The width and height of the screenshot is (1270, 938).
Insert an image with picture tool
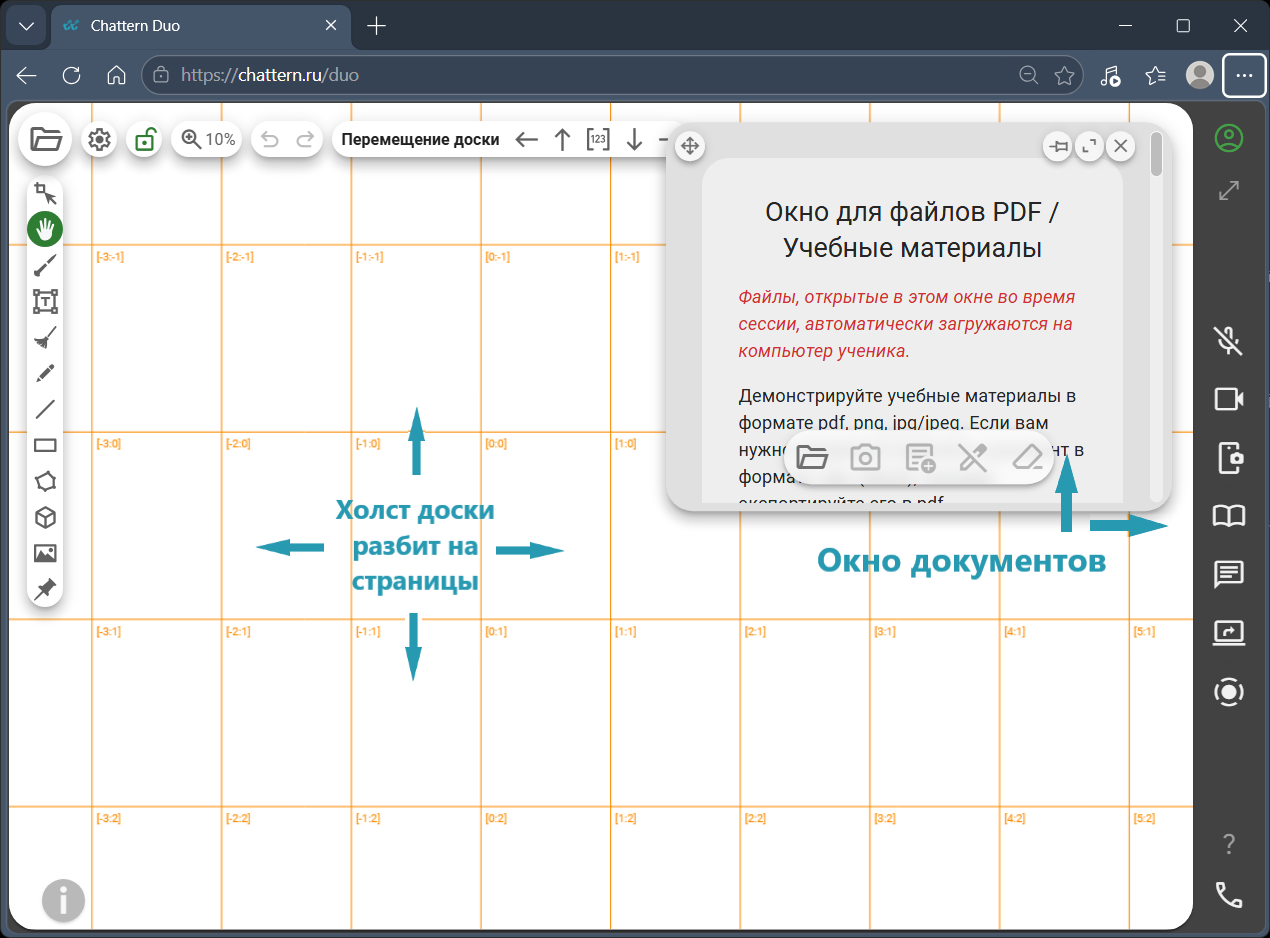[45, 553]
